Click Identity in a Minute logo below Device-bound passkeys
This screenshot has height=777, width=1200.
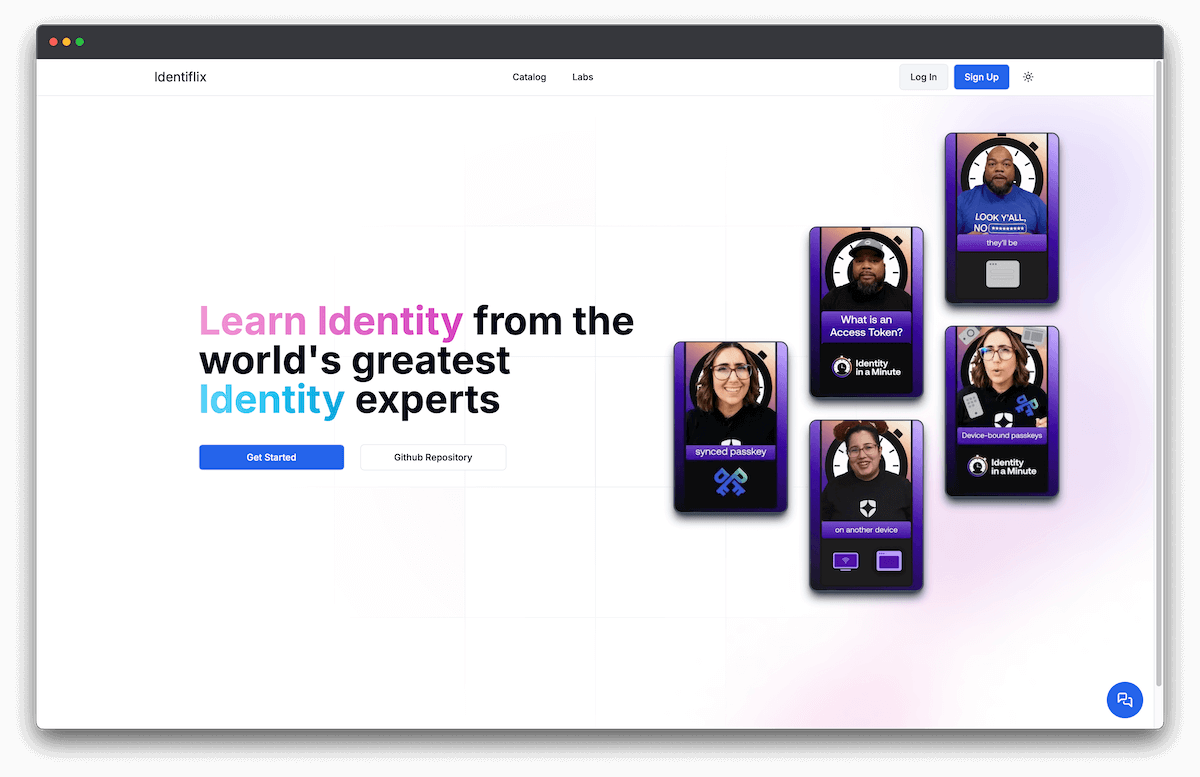tap(1002, 466)
